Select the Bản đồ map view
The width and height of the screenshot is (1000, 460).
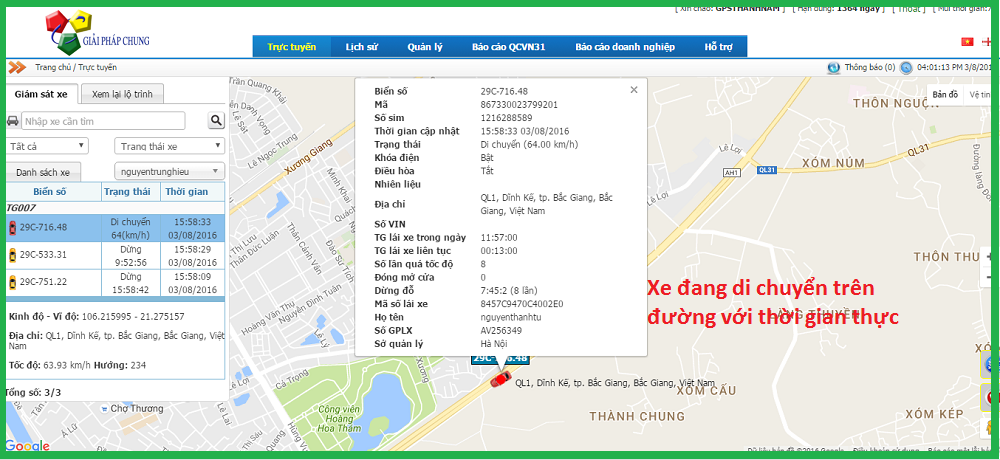point(945,94)
